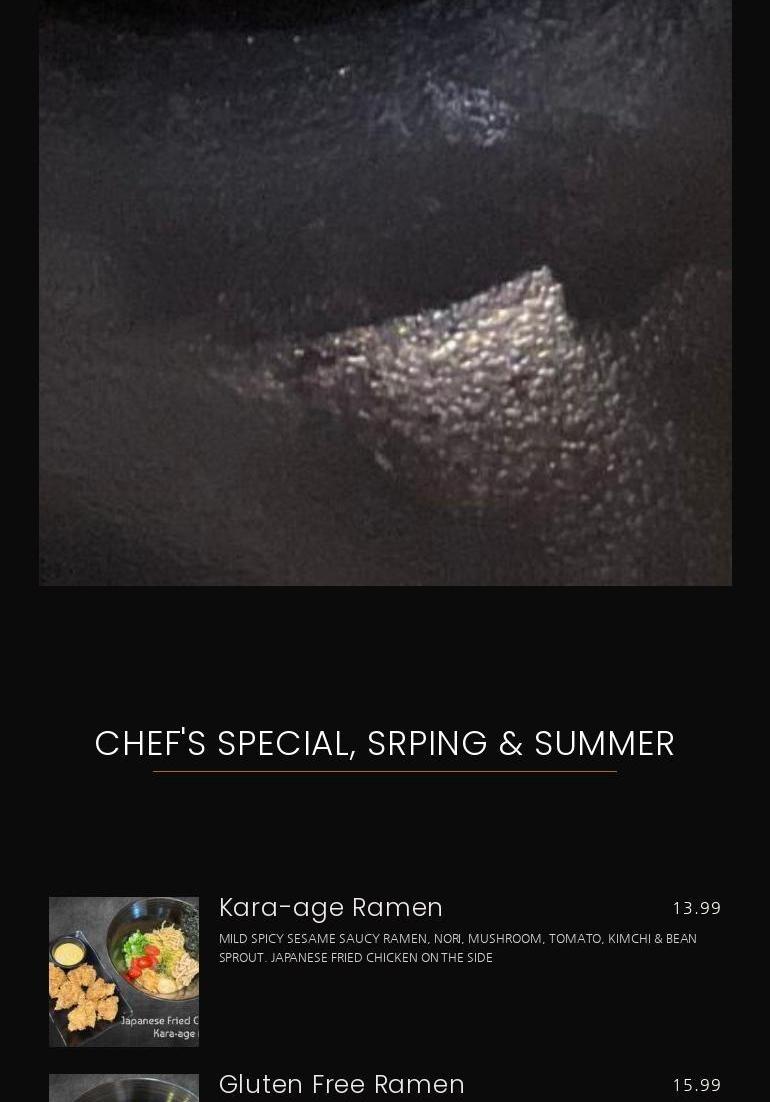Select the Gluten Free Ramen menu item title
The width and height of the screenshot is (770, 1102).
click(341, 1084)
